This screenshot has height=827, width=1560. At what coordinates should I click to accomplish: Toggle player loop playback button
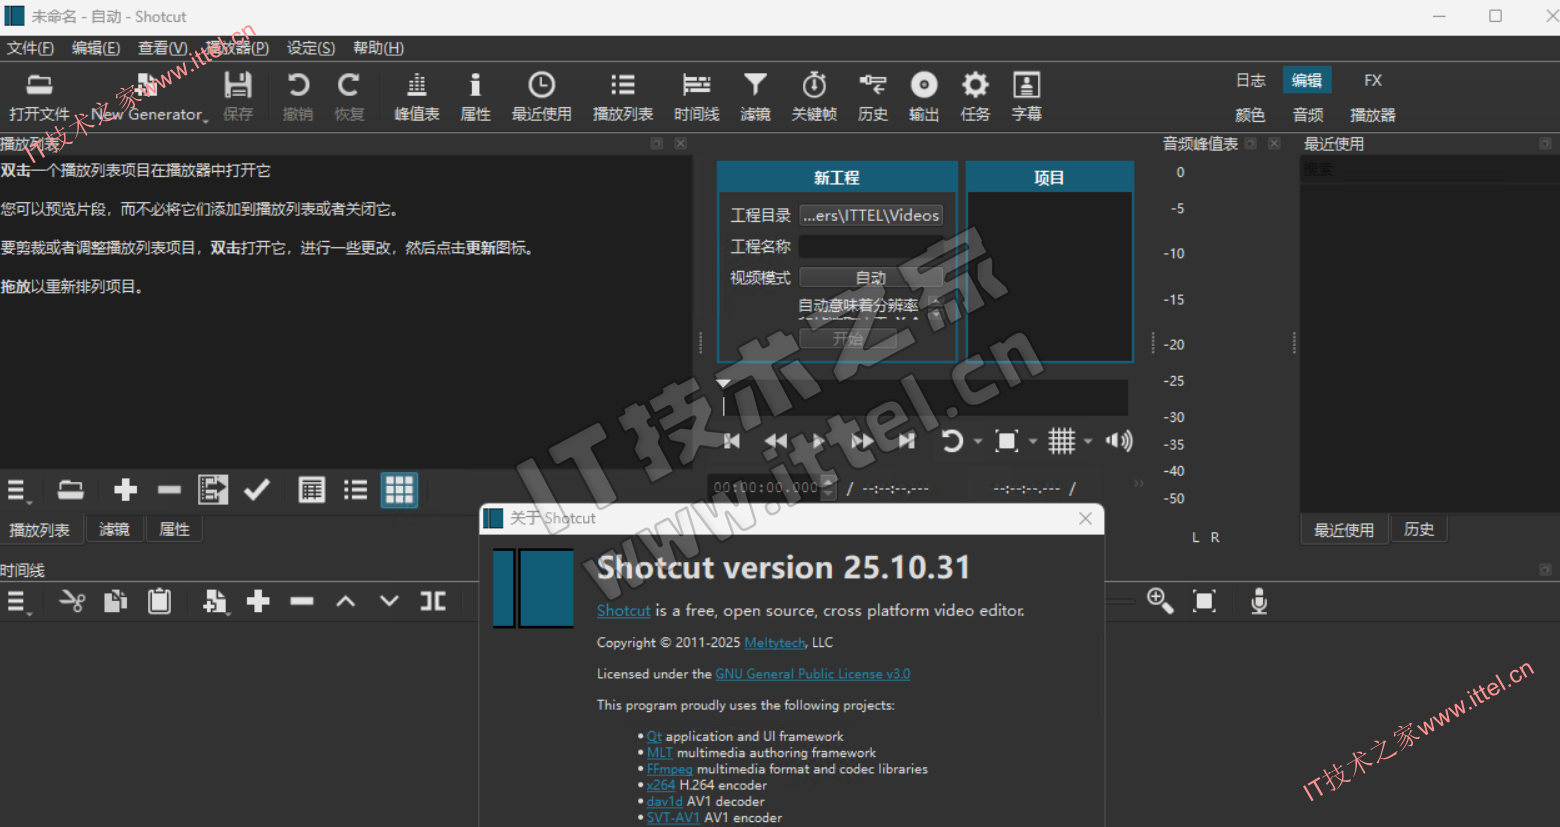click(952, 441)
